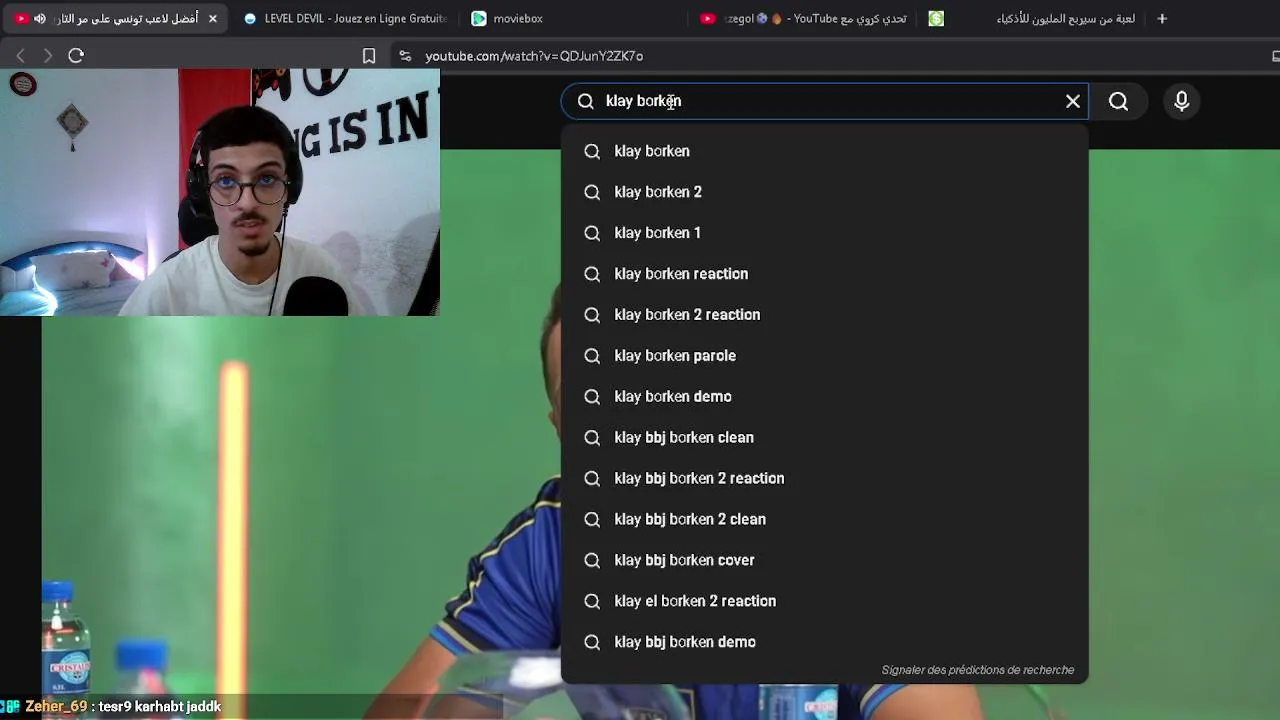
Task: Click the youtube.com URL in address bar
Action: [534, 56]
